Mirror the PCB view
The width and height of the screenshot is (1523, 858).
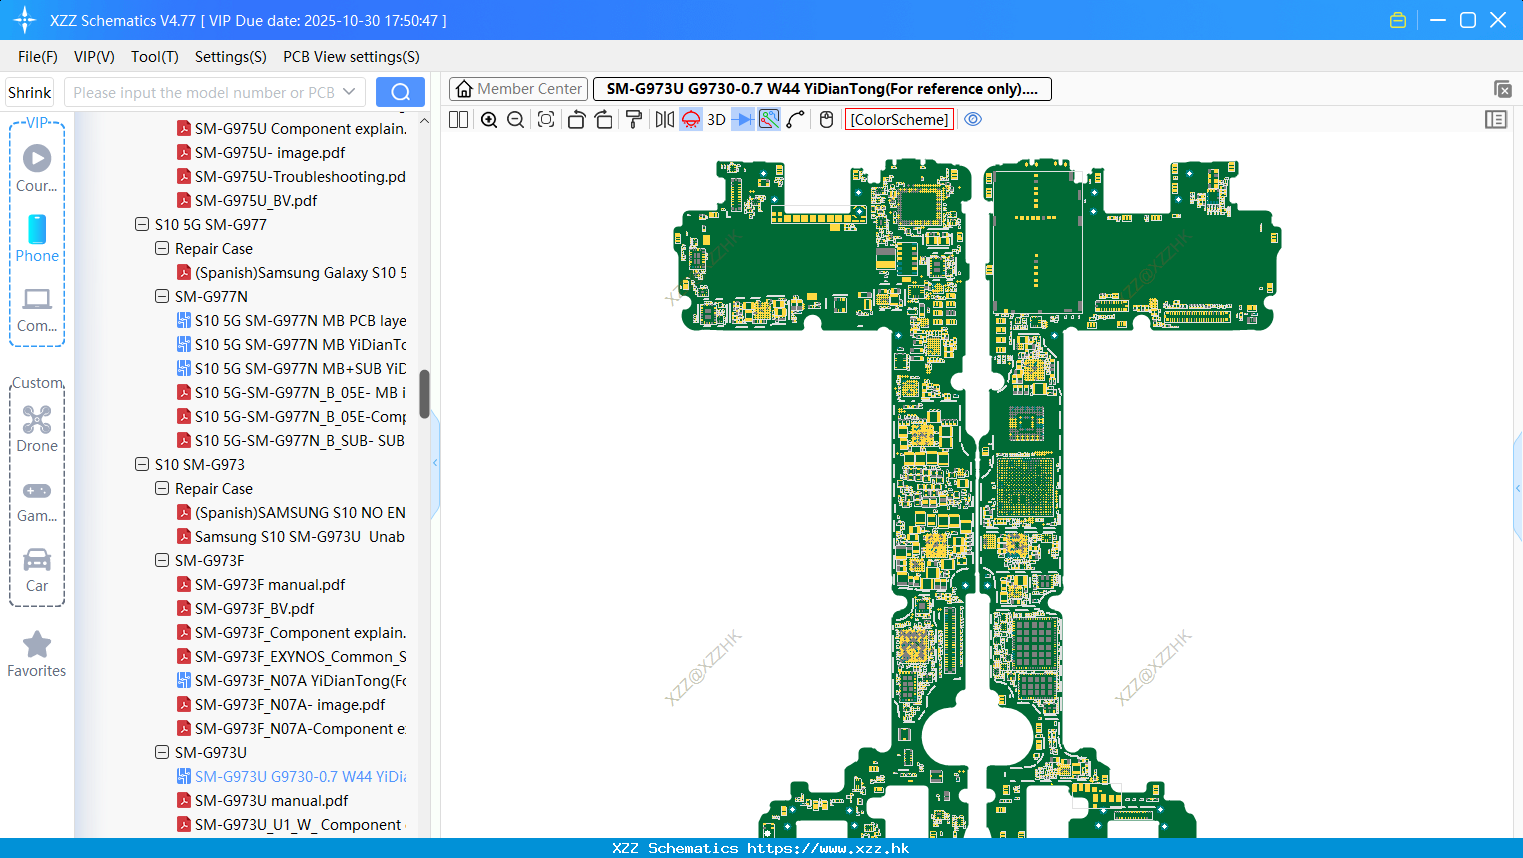click(x=665, y=119)
